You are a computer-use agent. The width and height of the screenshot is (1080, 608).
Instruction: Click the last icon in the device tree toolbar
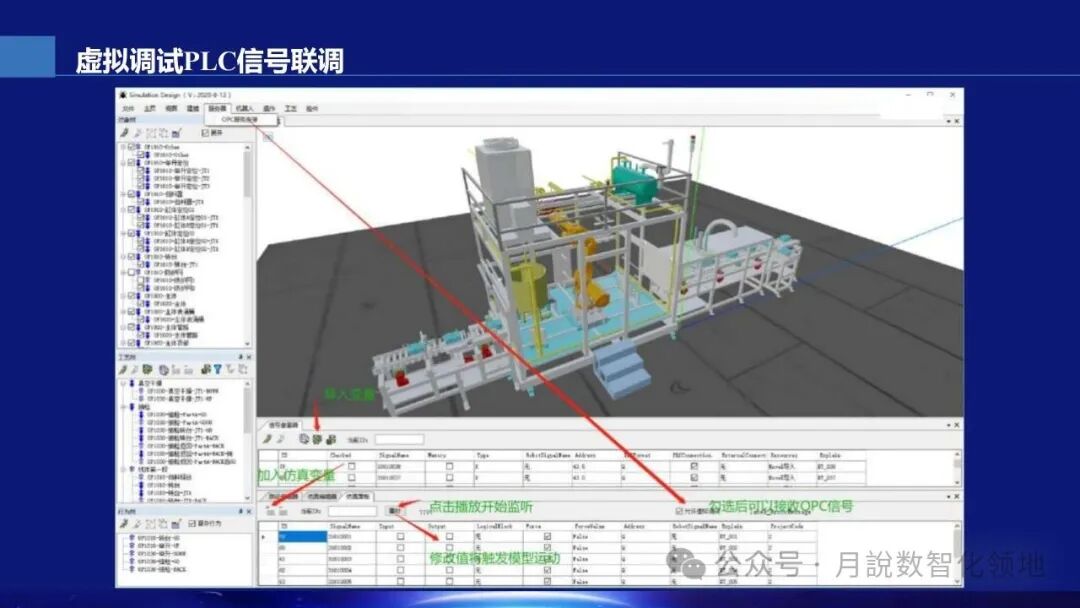[x=176, y=133]
